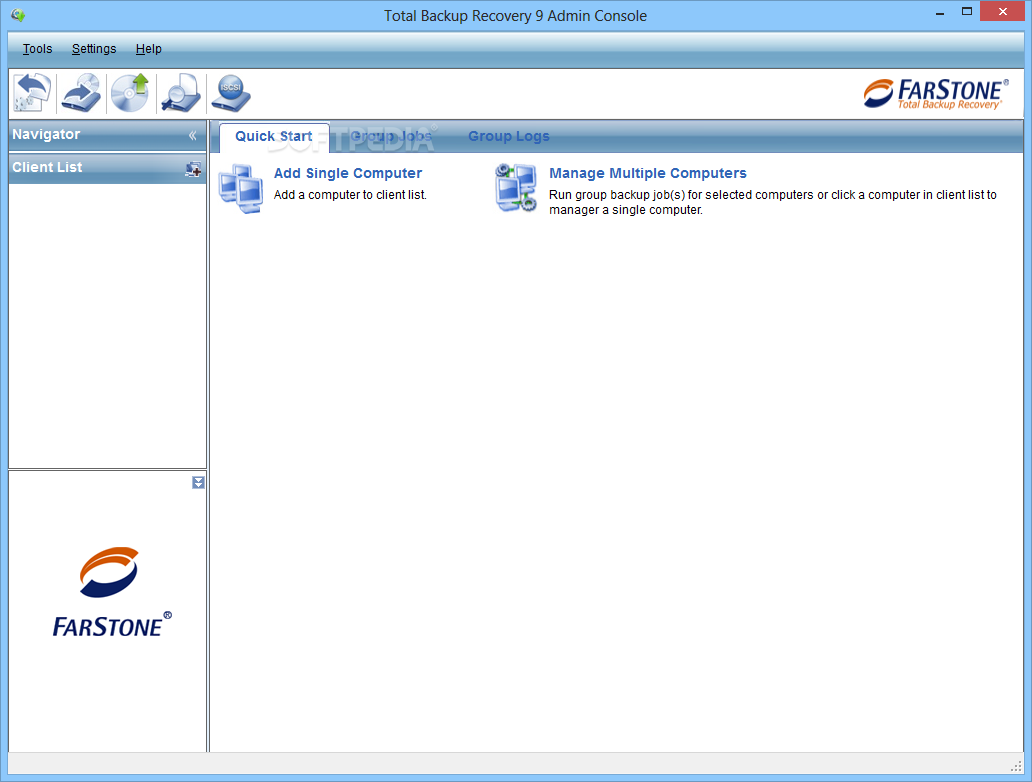
Task: Click the Manage Multiple Computers link
Action: coord(648,173)
